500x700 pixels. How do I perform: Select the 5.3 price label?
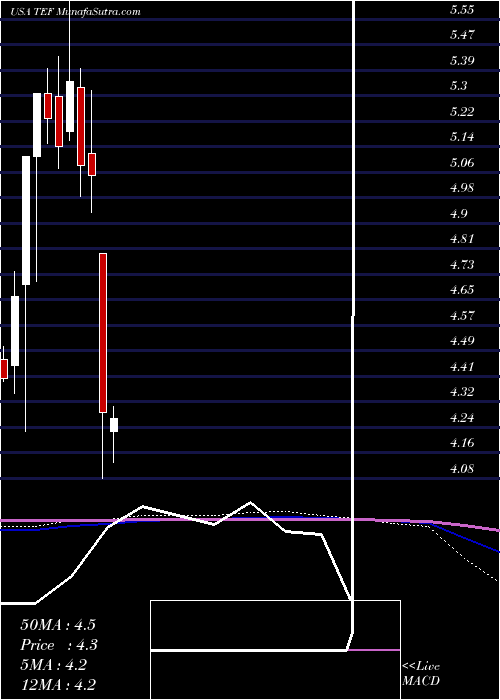(x=458, y=86)
